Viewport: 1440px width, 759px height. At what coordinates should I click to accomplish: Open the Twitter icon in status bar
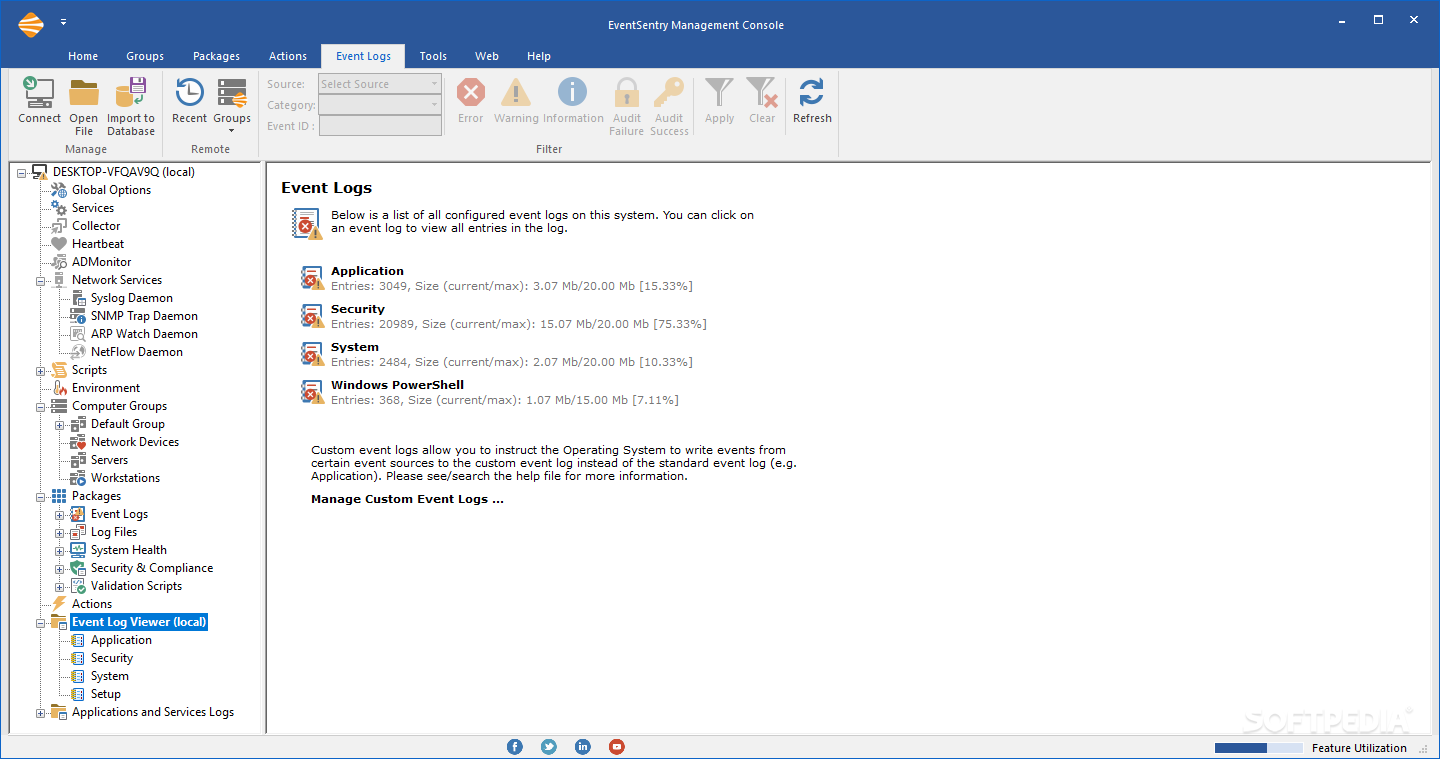pyautogui.click(x=549, y=747)
